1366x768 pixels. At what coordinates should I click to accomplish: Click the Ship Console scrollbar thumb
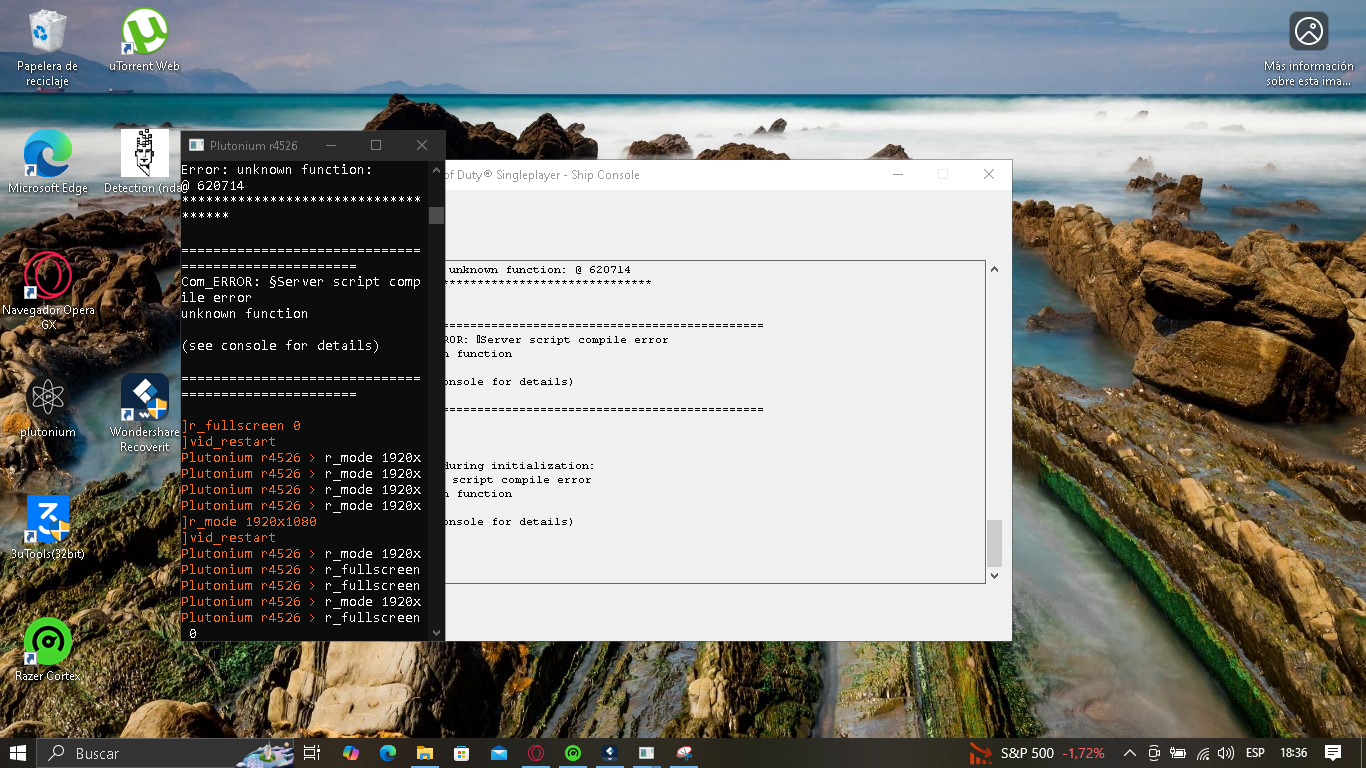click(994, 543)
